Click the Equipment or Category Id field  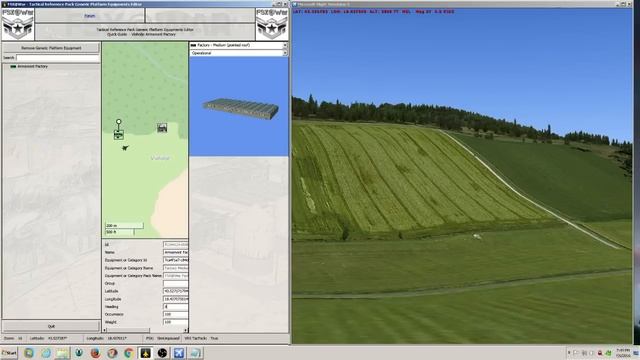pyautogui.click(x=176, y=260)
